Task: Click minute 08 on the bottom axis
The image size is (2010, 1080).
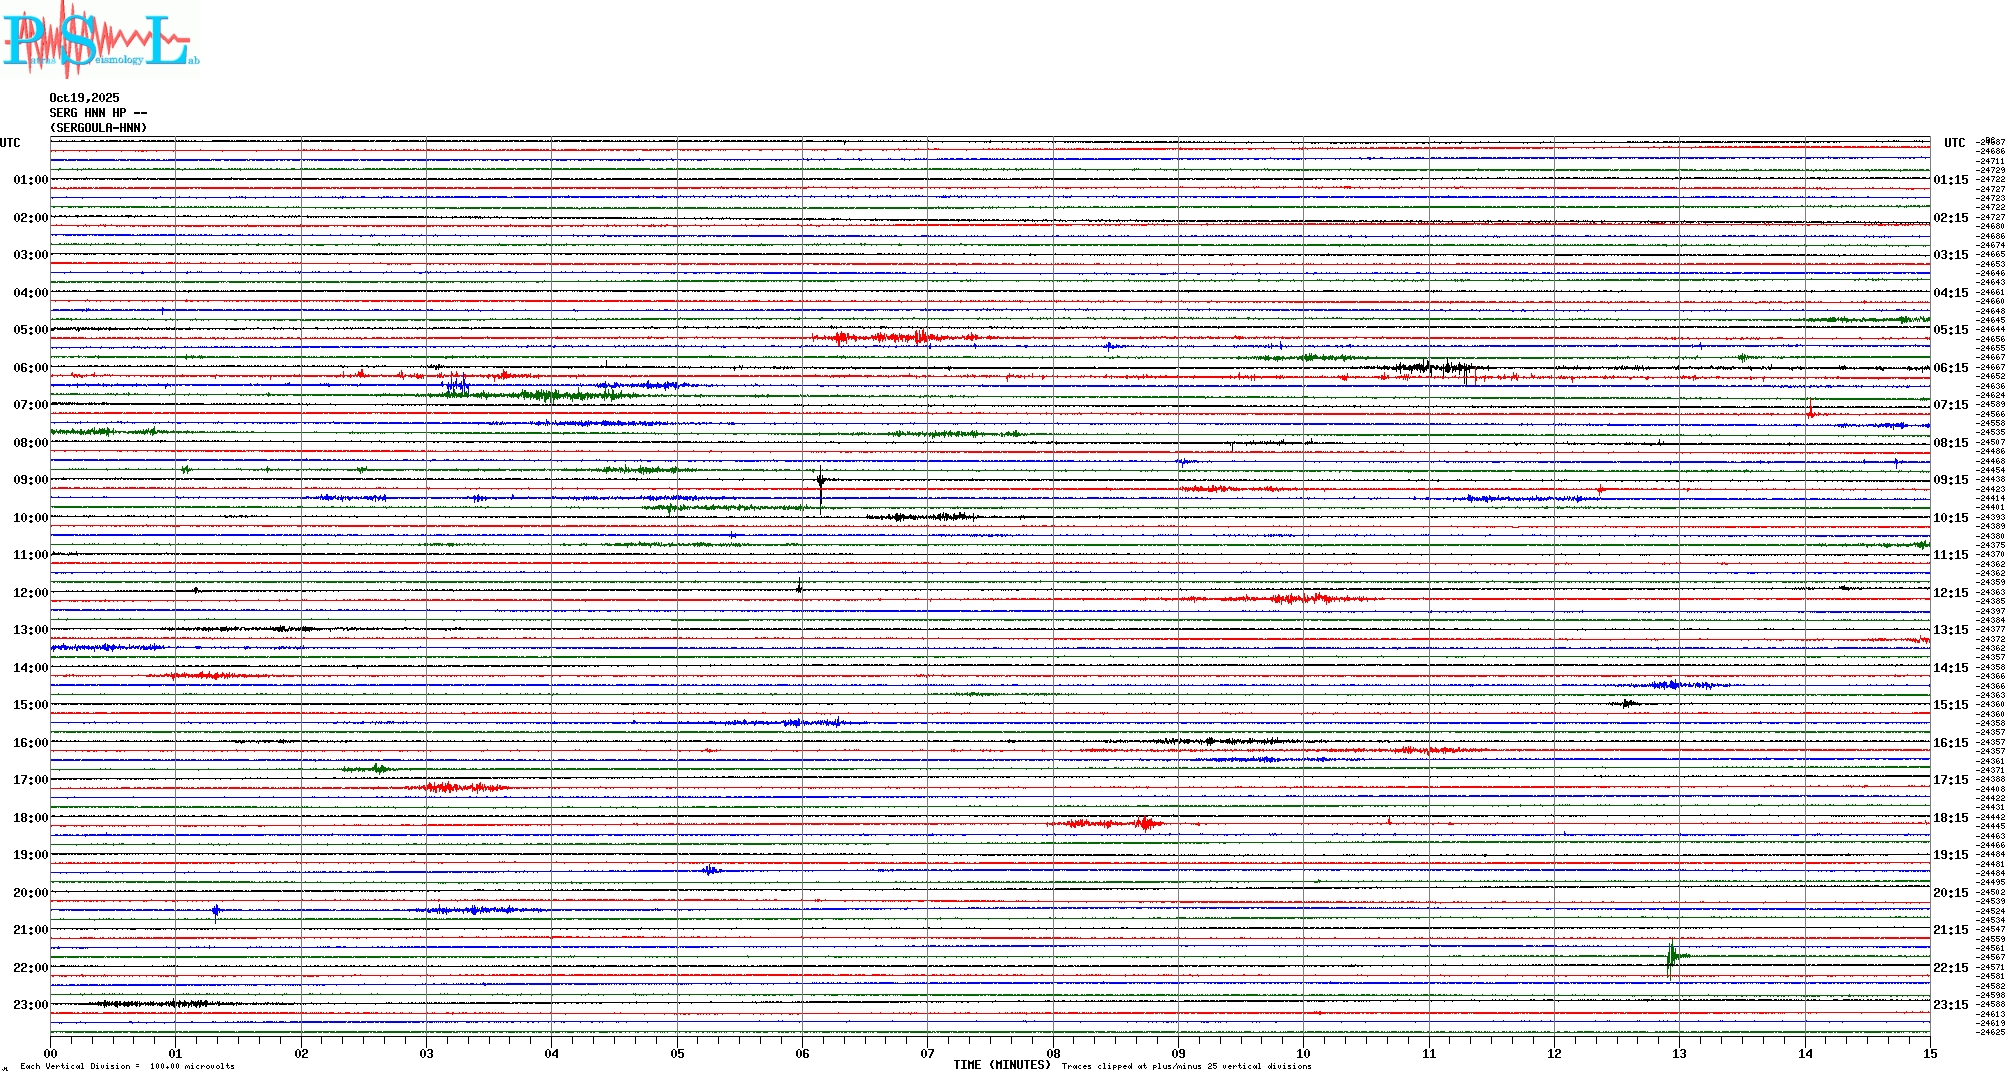Action: pyautogui.click(x=1053, y=1053)
